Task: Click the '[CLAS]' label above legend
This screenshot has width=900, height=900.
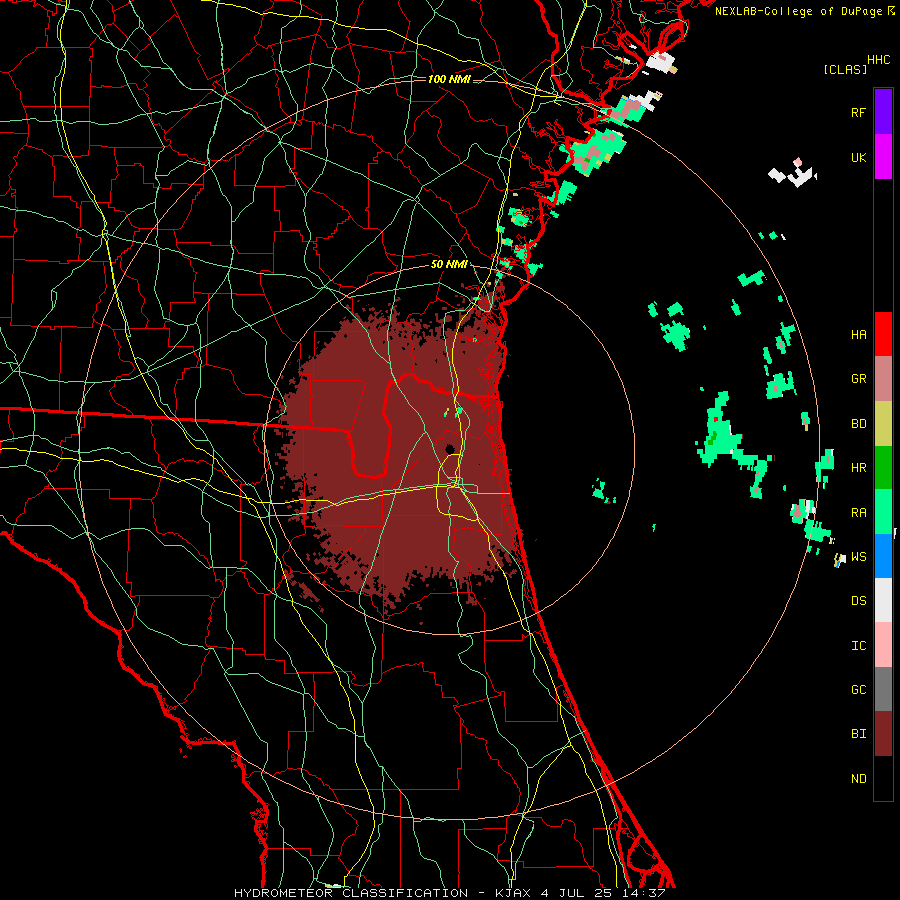Action: (845, 69)
